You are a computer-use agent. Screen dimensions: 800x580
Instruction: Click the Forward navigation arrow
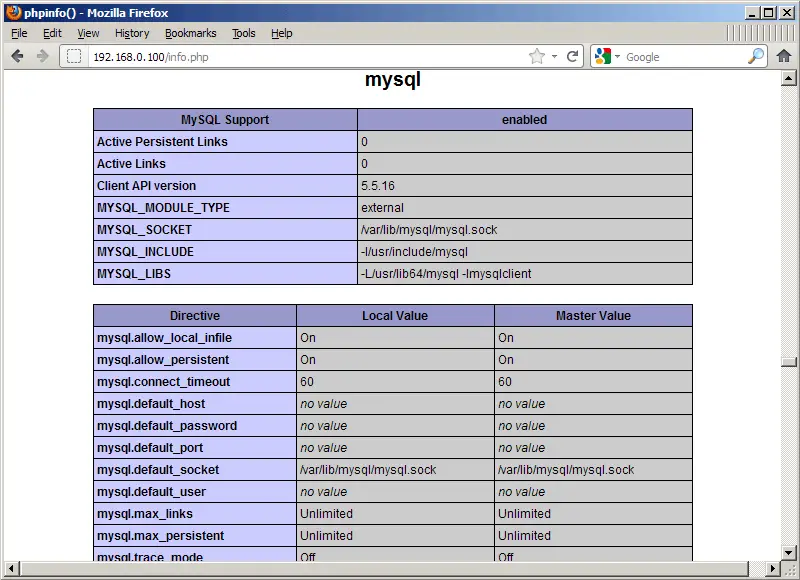(x=42, y=56)
